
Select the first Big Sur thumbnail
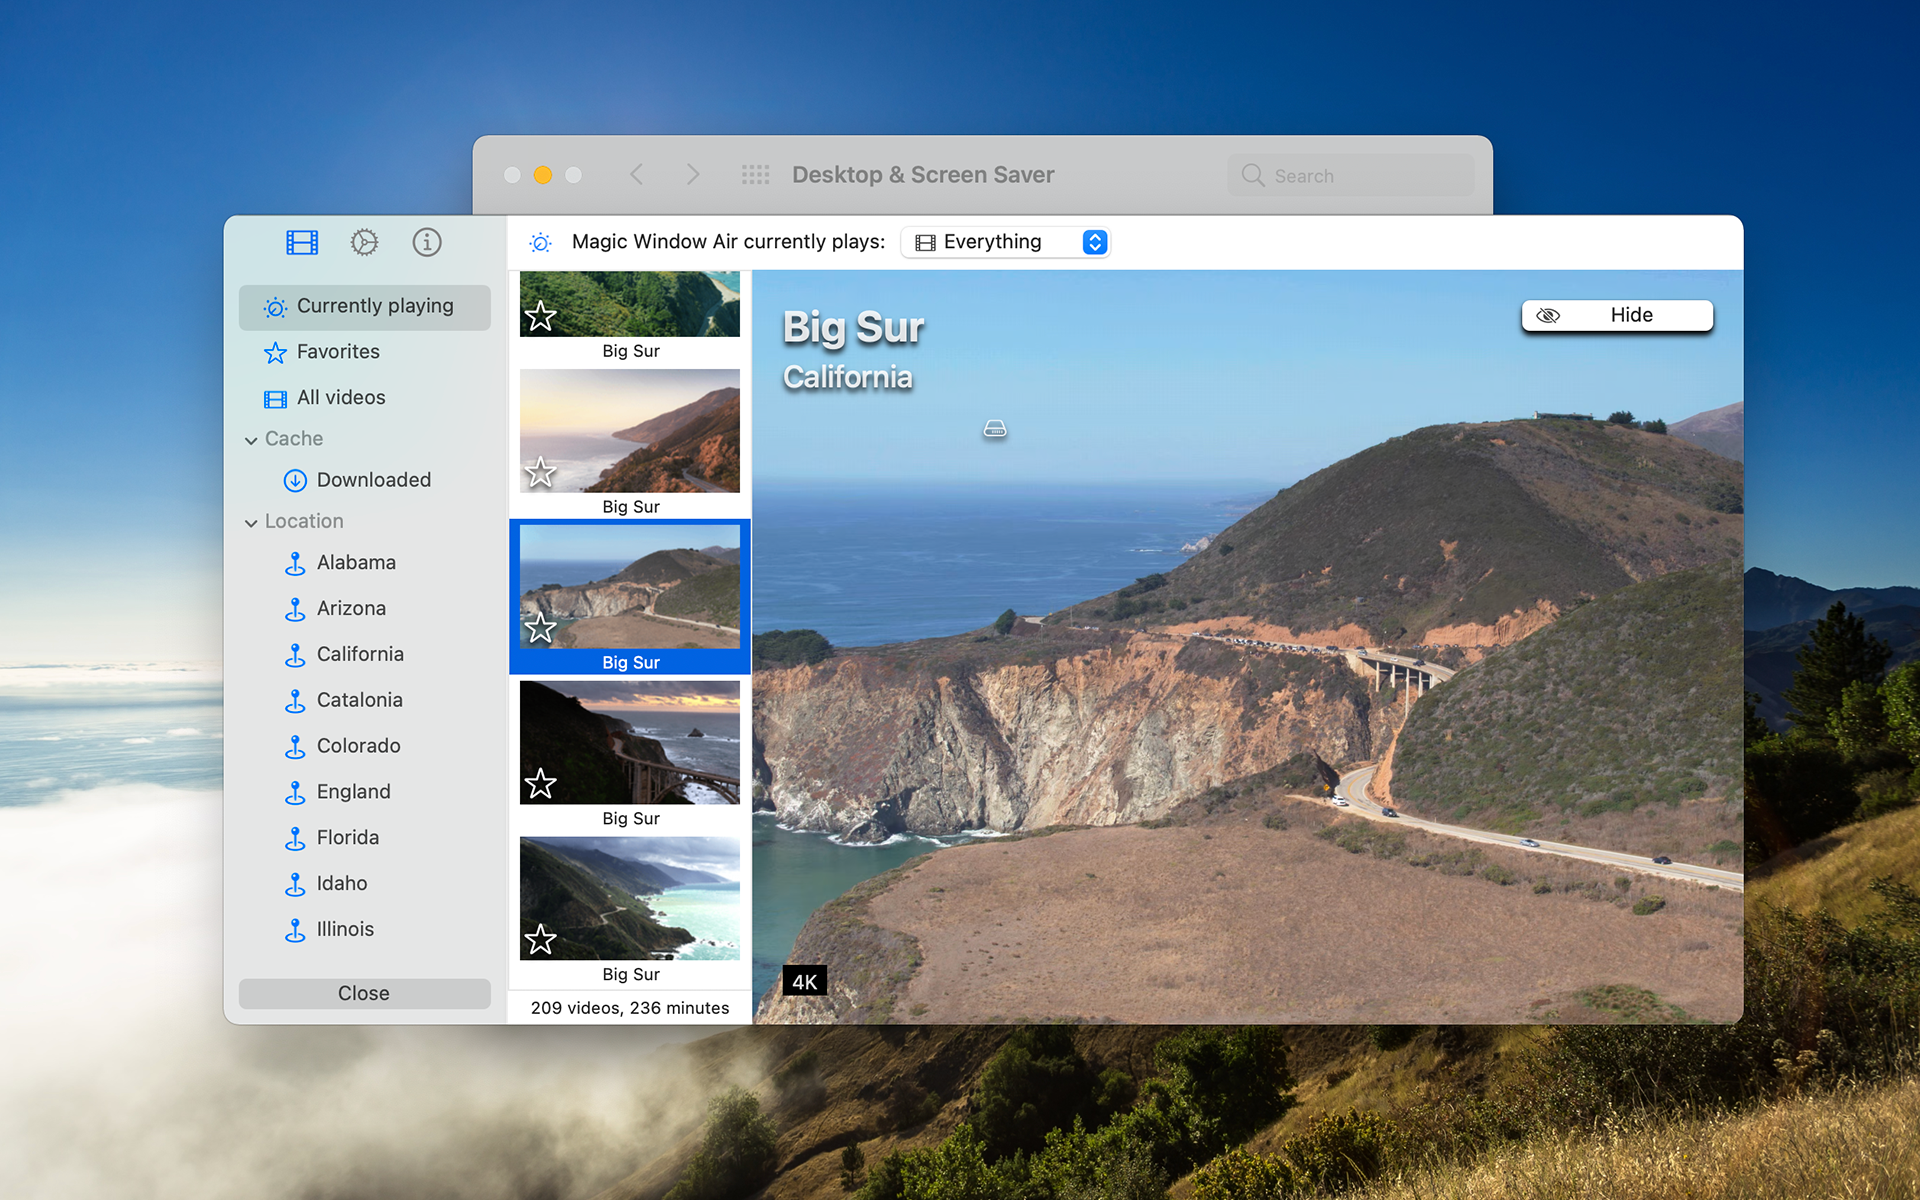(632, 304)
